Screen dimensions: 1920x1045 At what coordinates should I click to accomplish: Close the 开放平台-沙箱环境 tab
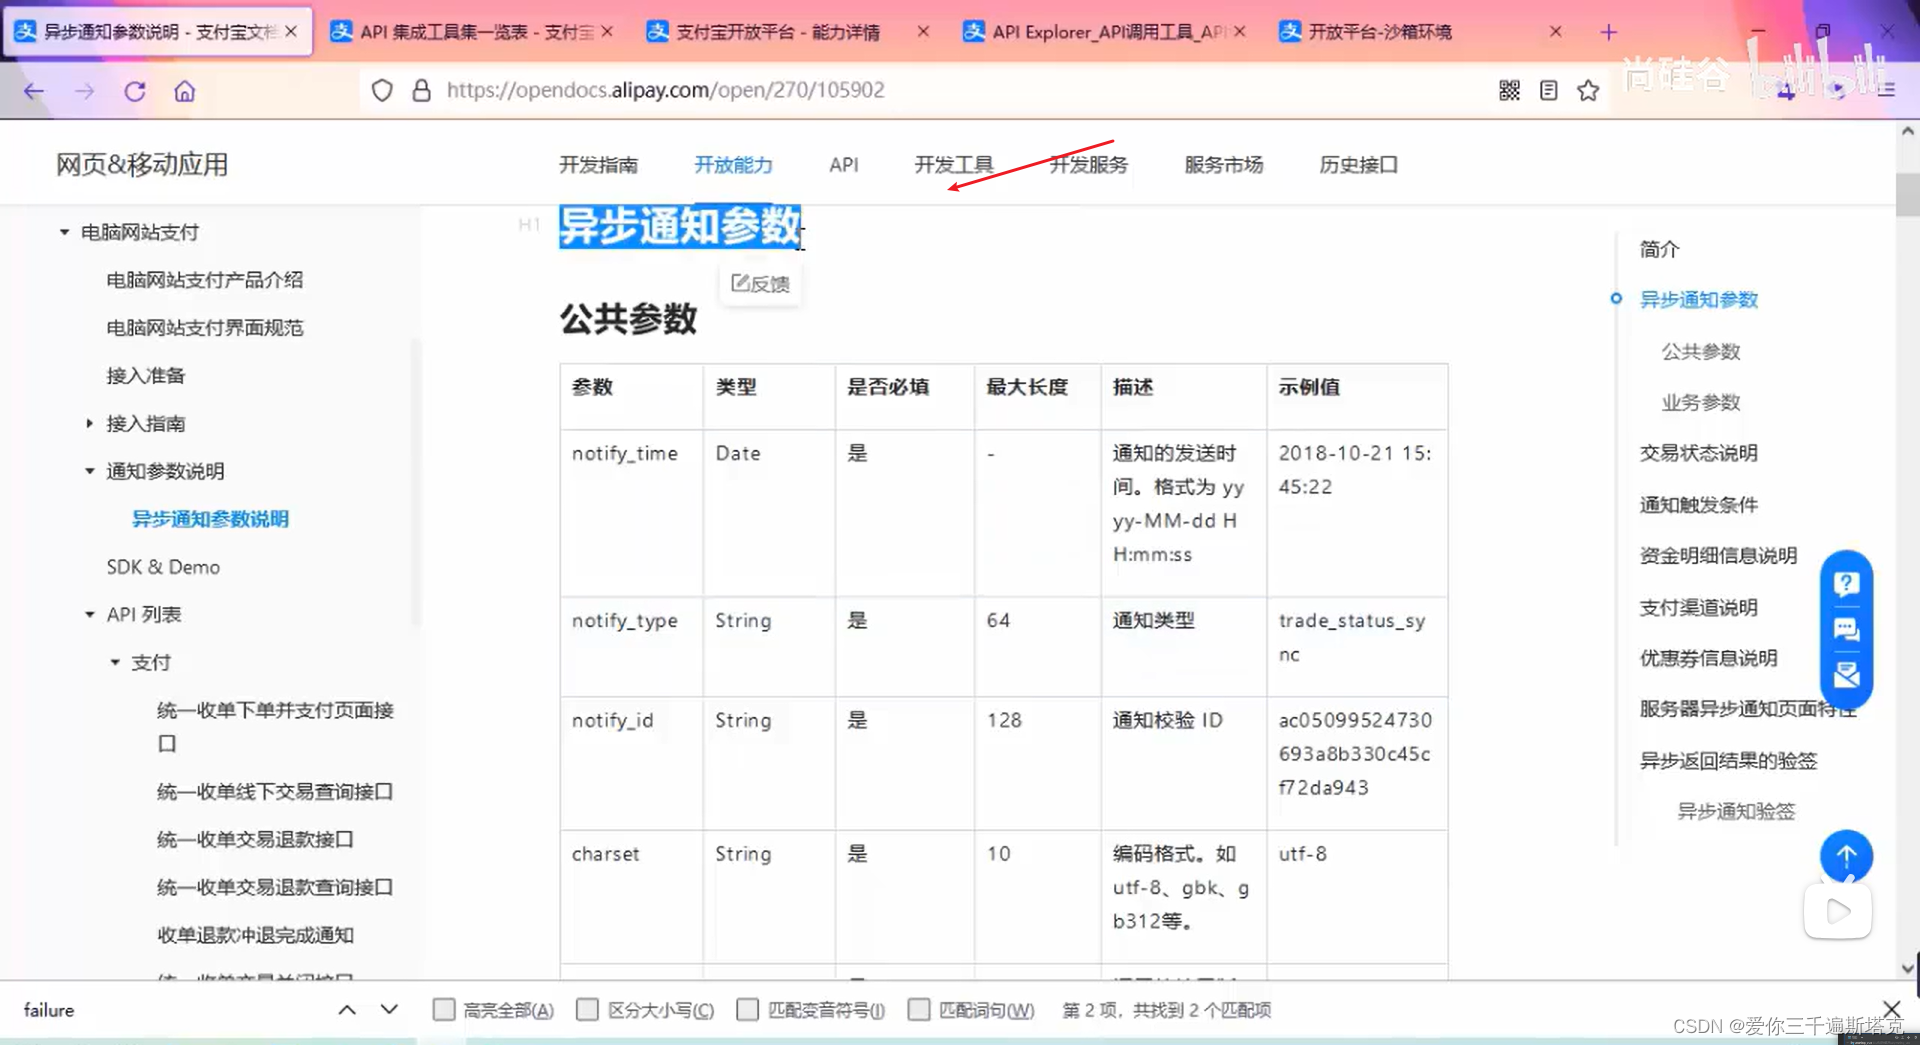click(x=1556, y=32)
